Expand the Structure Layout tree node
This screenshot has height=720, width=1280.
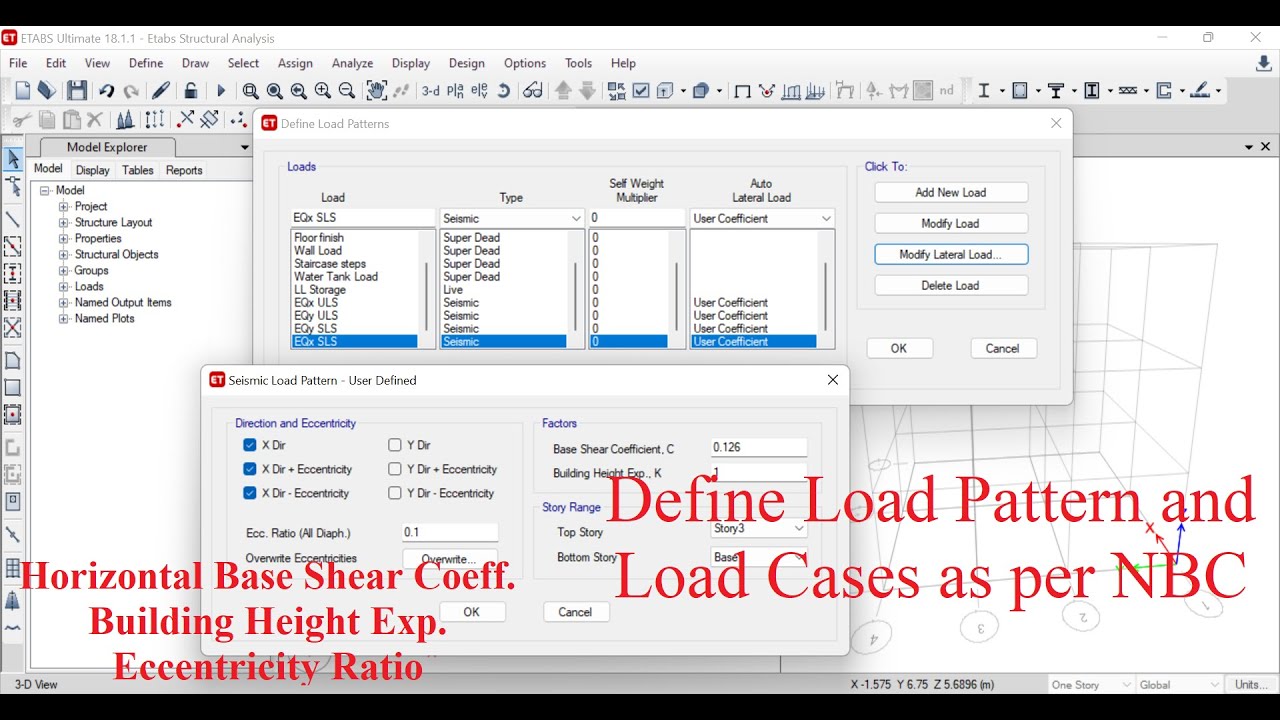pos(64,223)
